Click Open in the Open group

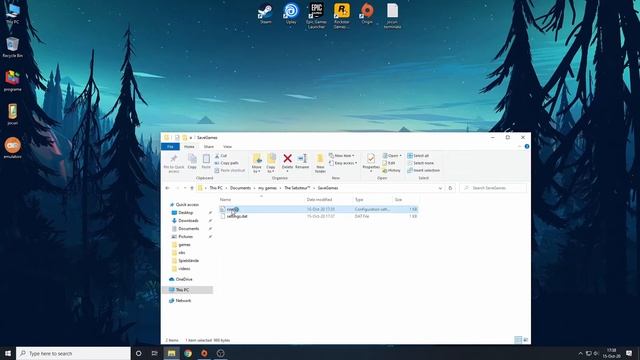click(392, 156)
